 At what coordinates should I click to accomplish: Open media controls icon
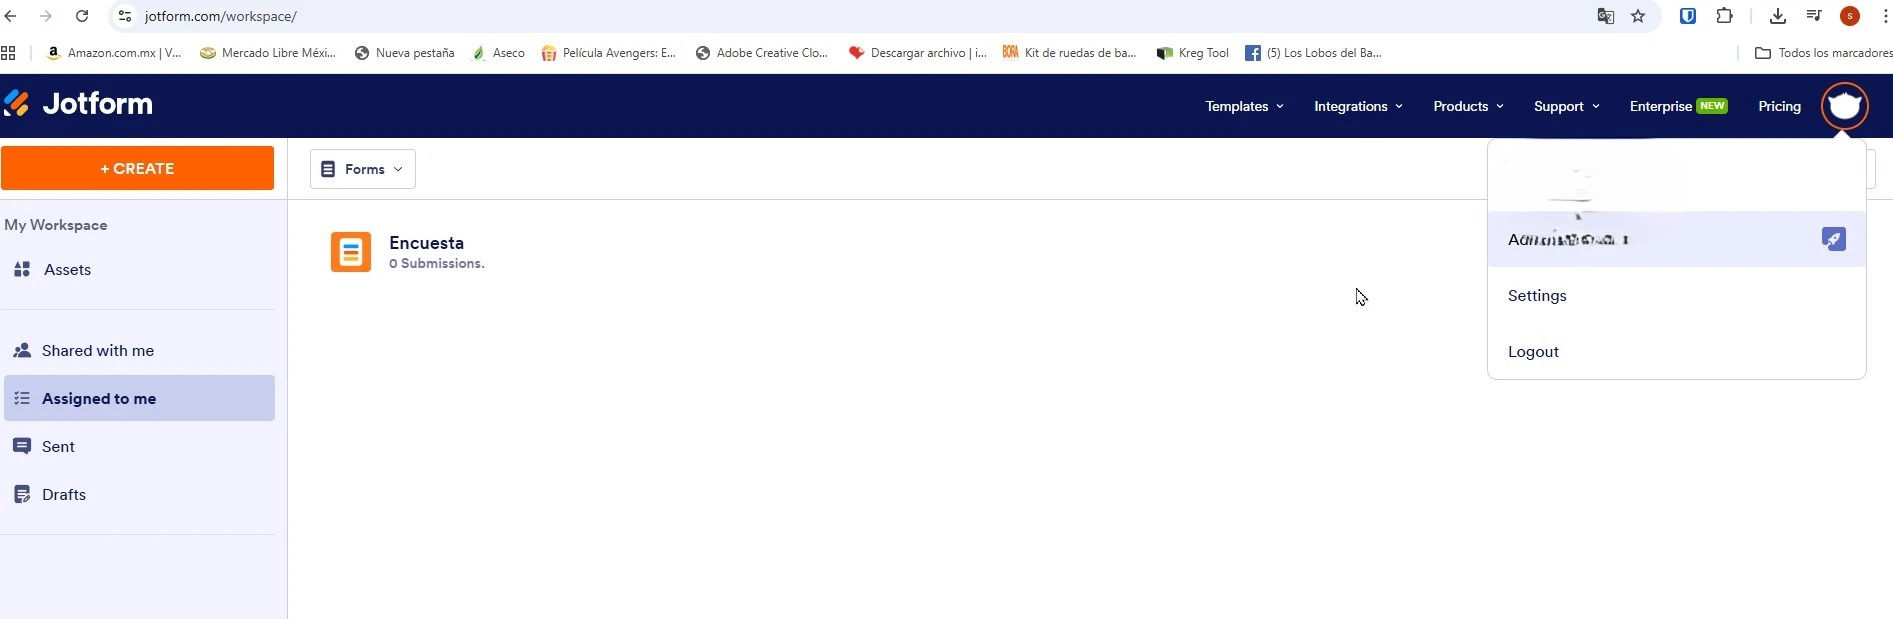[1814, 16]
